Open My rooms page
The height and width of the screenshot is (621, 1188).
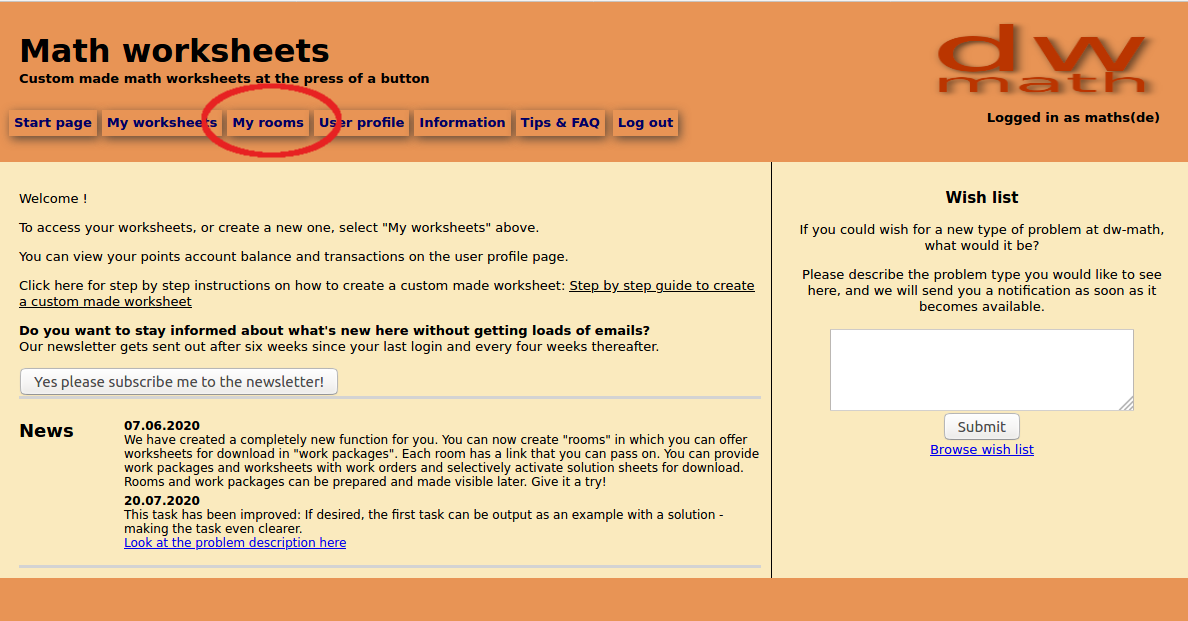coord(268,123)
